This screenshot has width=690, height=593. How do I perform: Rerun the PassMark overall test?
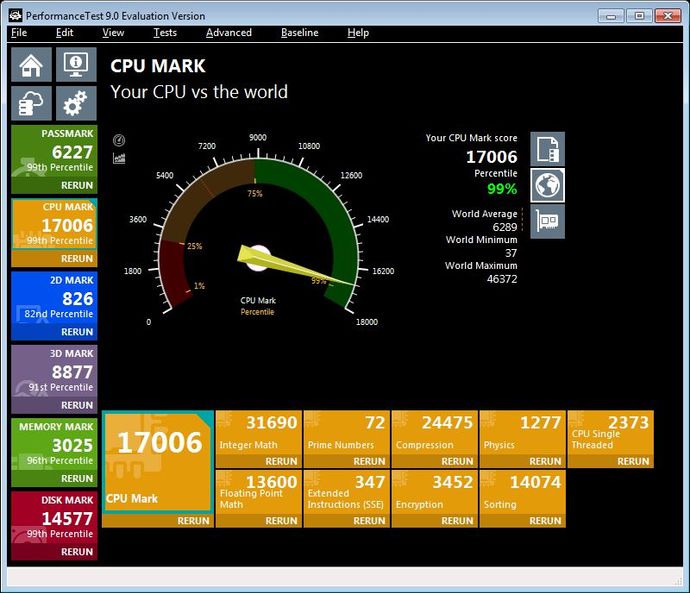click(x=77, y=185)
